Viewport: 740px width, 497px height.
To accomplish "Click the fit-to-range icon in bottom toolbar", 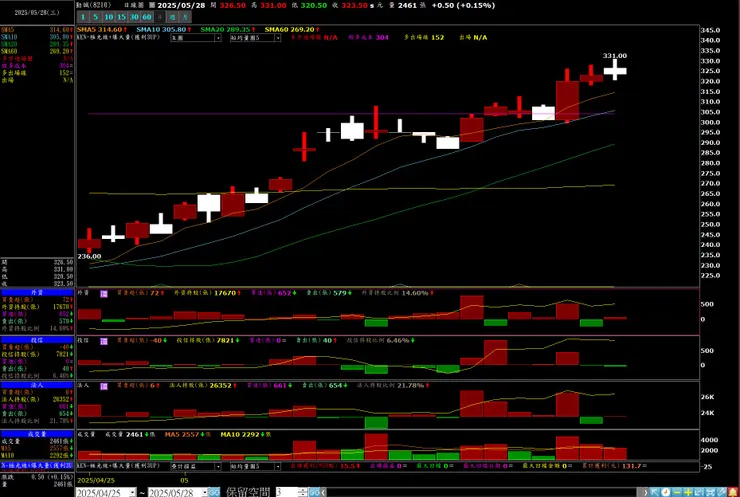I will coord(710,492).
